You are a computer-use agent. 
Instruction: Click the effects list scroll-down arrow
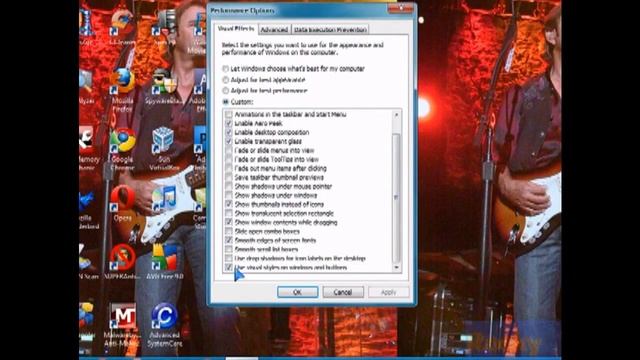396,267
